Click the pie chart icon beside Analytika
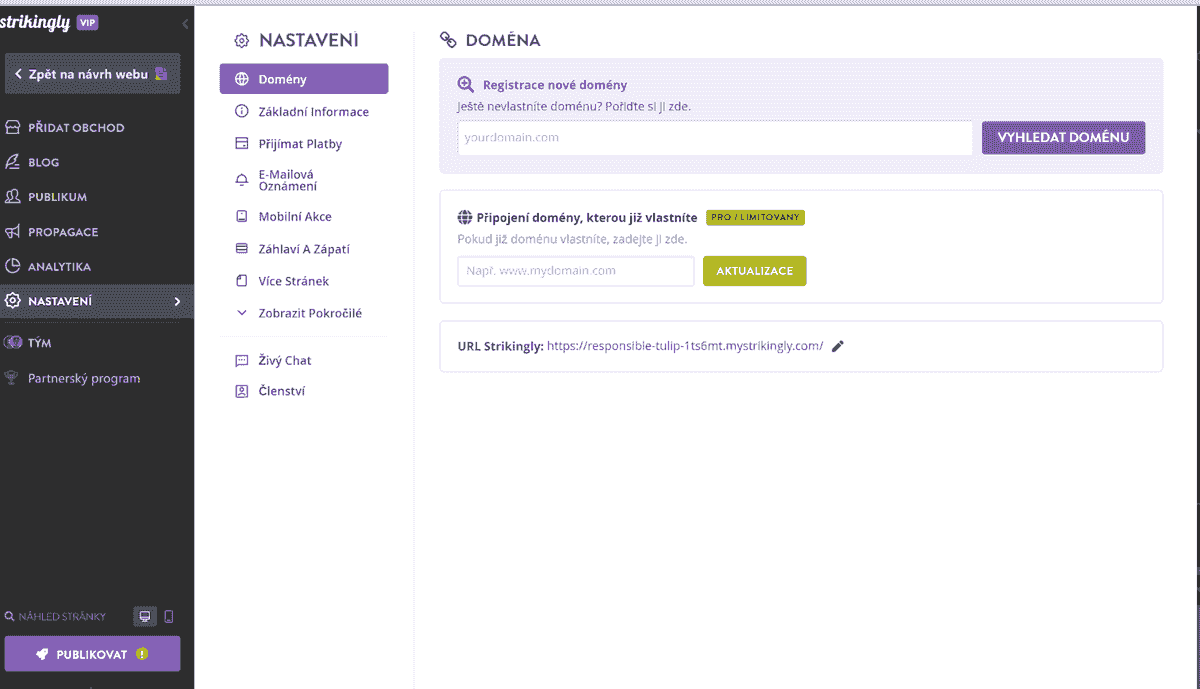The height and width of the screenshot is (689, 1200). point(12,267)
